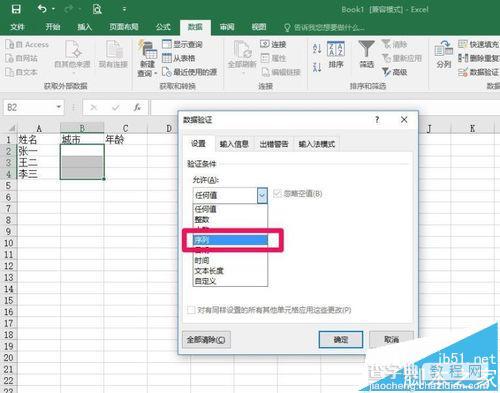This screenshot has width=500, height=393.
Task: Choose 自定义 in the dropdown list
Action: [x=230, y=281]
